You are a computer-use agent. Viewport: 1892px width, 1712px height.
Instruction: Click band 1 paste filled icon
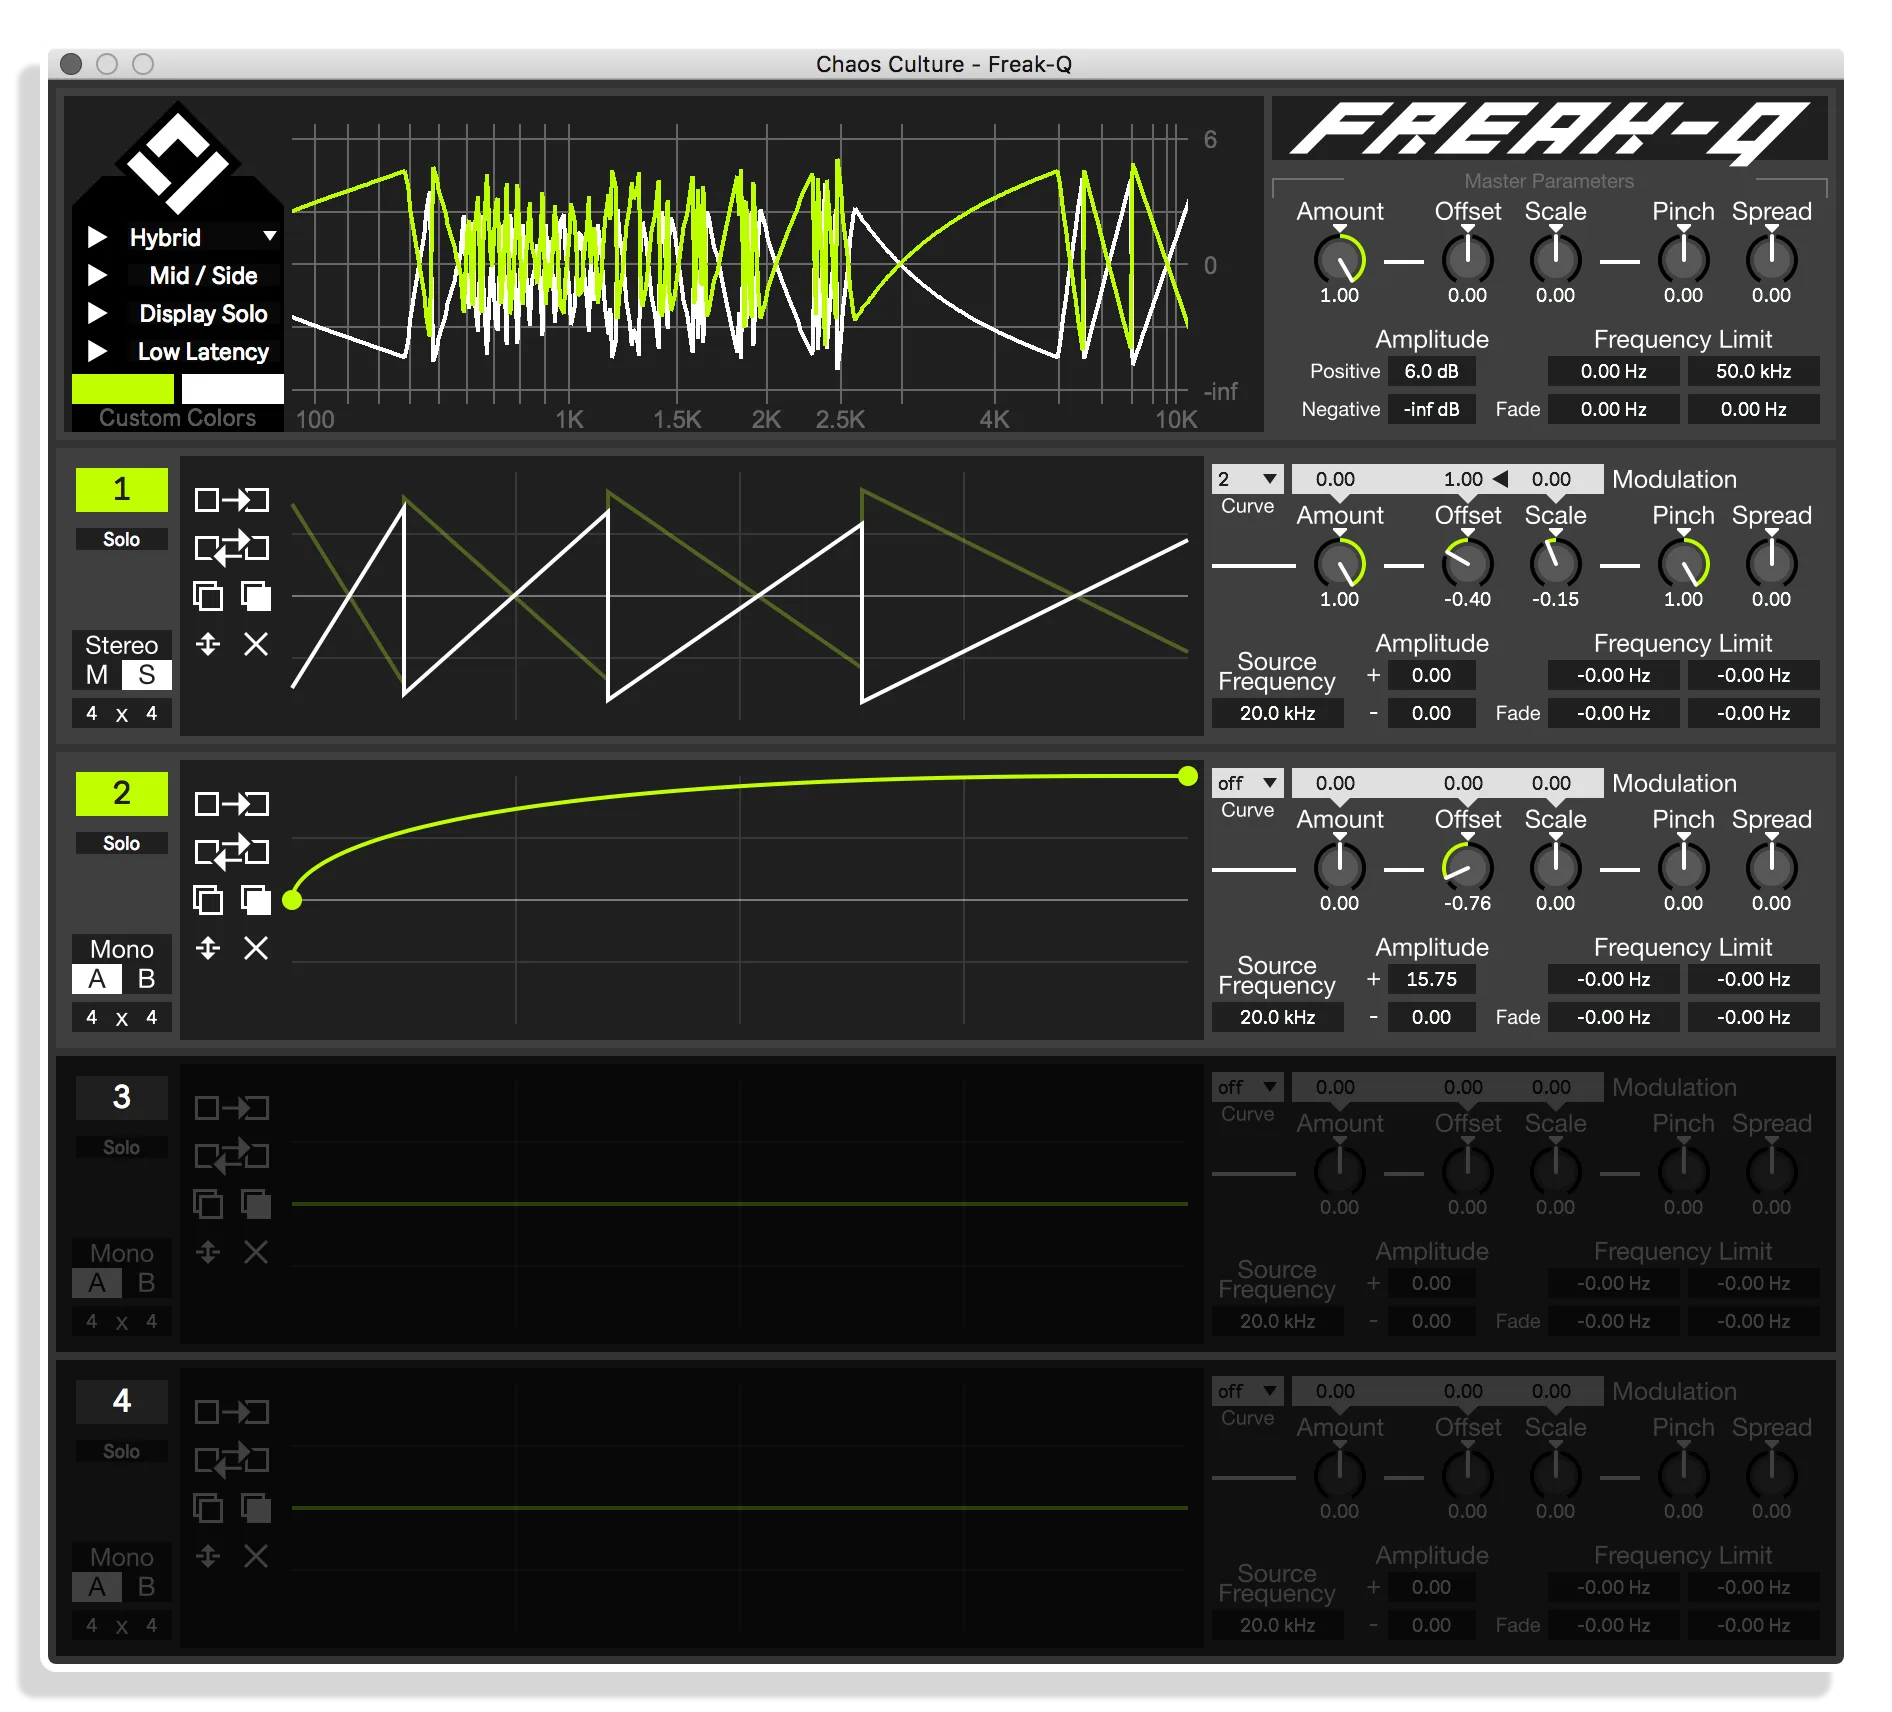[256, 596]
